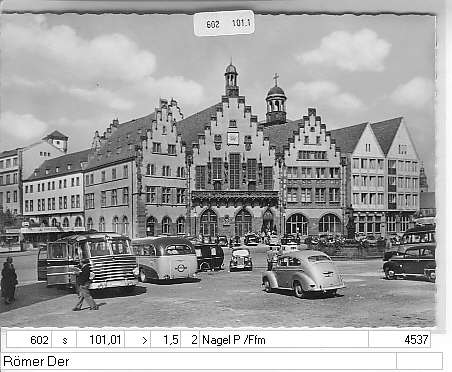Select the empty field right of Römer Der
Viewport: 452px width, 372px height.
point(420,361)
